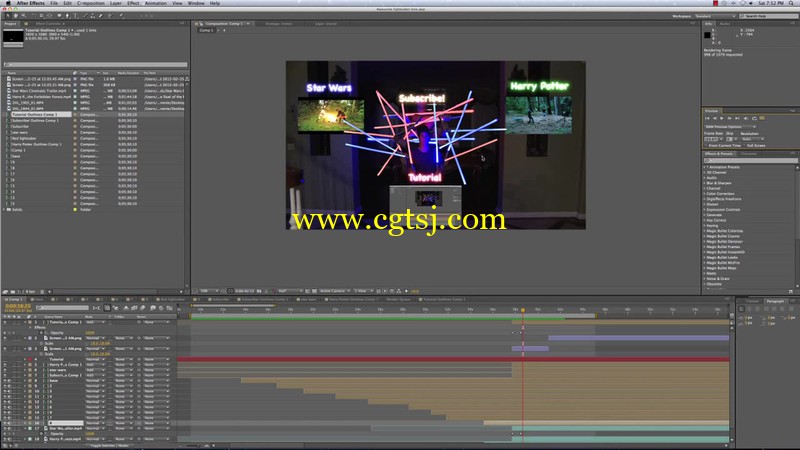This screenshot has width=800, height=450.
Task: Click the graph editor icon in timeline
Action: click(x=170, y=308)
